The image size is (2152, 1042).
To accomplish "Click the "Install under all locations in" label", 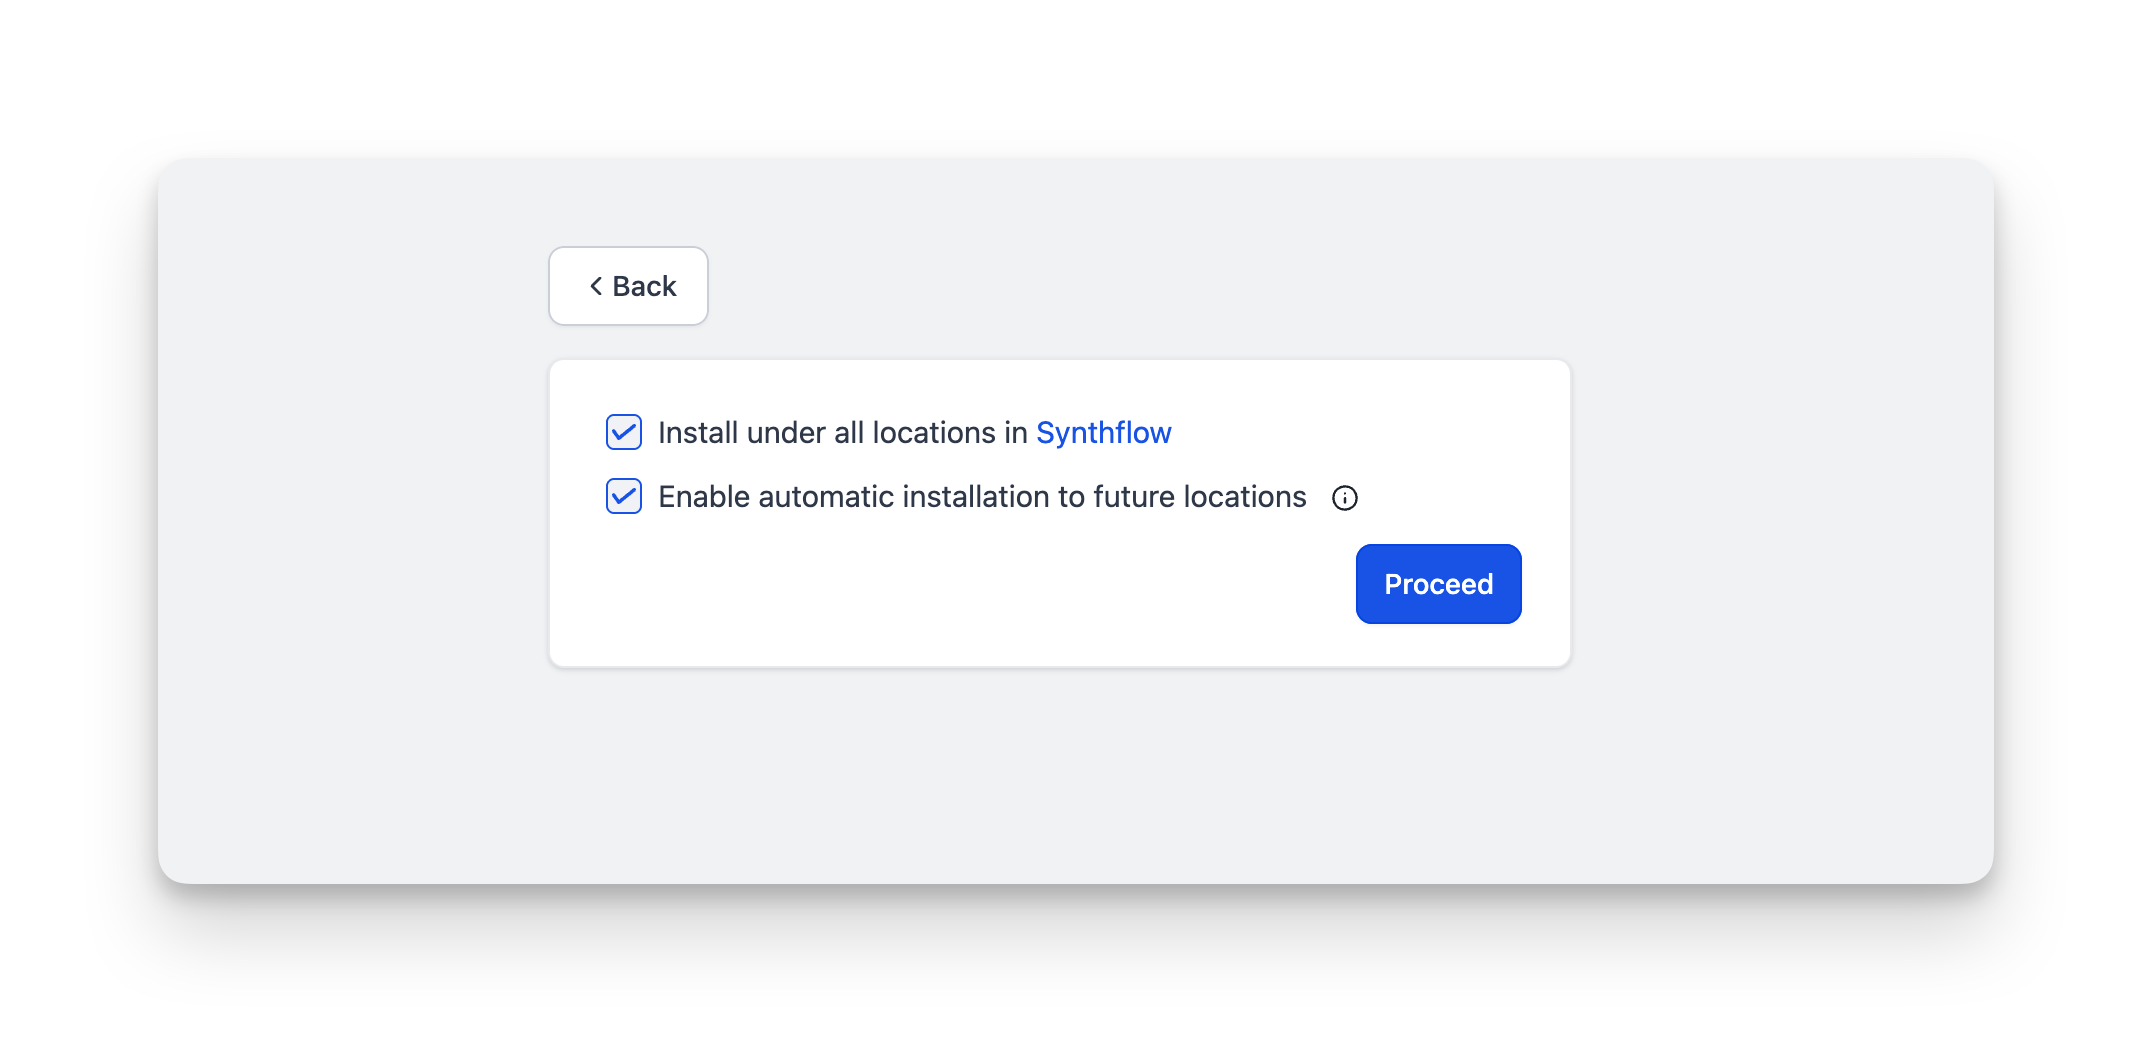I will (x=843, y=432).
